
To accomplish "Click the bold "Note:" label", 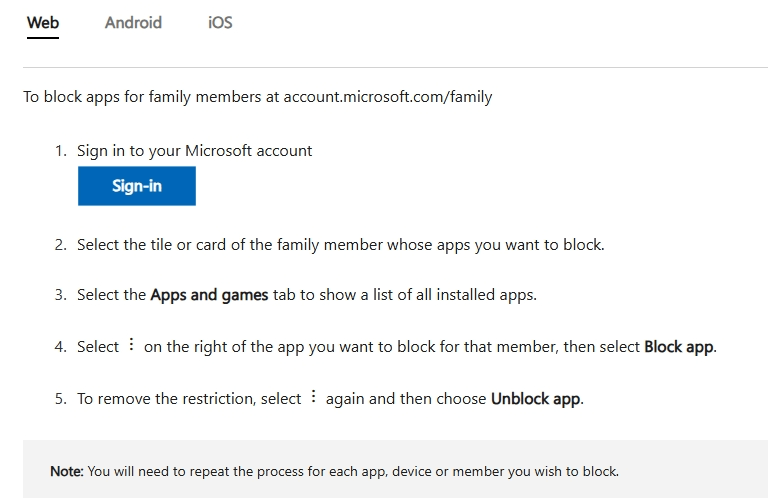I will point(67,471).
